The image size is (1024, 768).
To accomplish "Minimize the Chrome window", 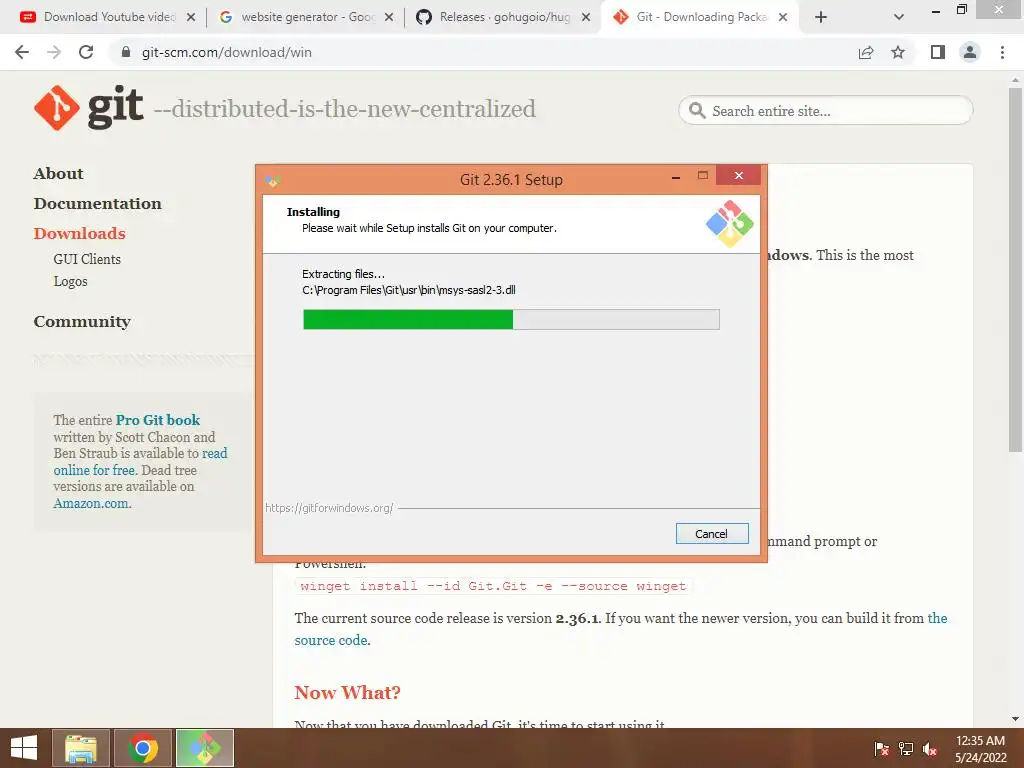I will (936, 10).
